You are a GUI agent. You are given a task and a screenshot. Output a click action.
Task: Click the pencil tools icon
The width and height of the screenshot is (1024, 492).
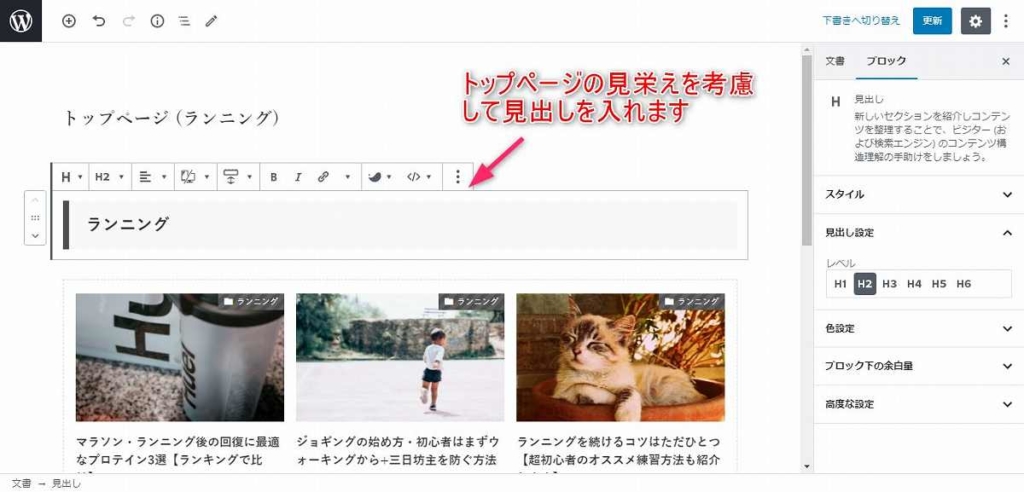click(x=211, y=21)
